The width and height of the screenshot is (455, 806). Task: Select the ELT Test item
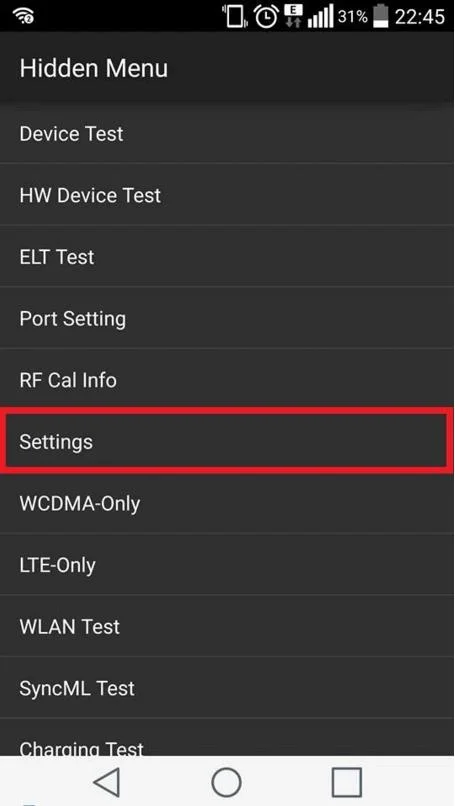click(227, 256)
